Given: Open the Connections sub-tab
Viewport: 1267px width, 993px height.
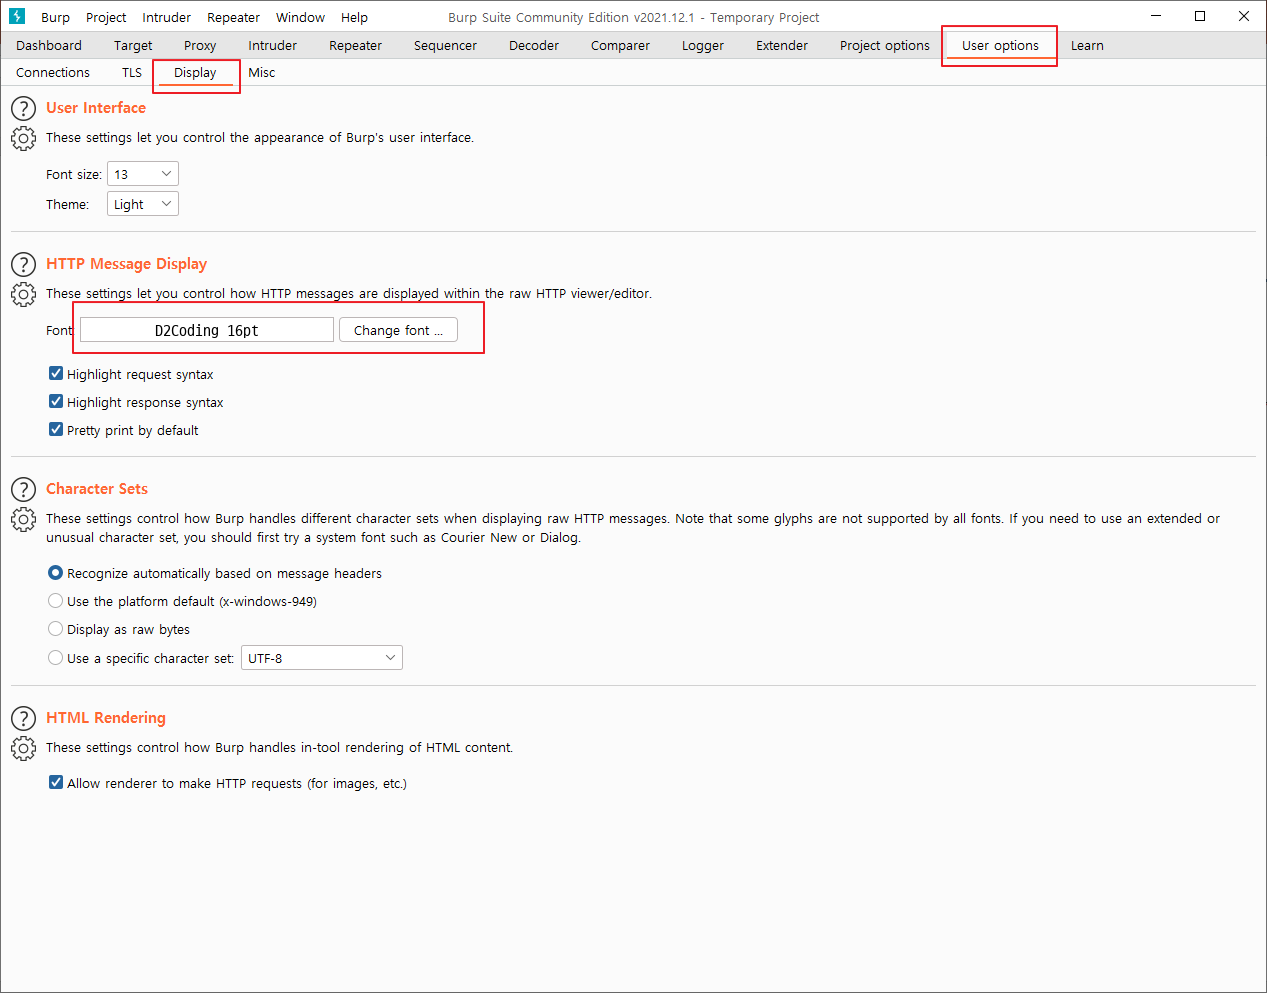Looking at the screenshot, I should (53, 72).
